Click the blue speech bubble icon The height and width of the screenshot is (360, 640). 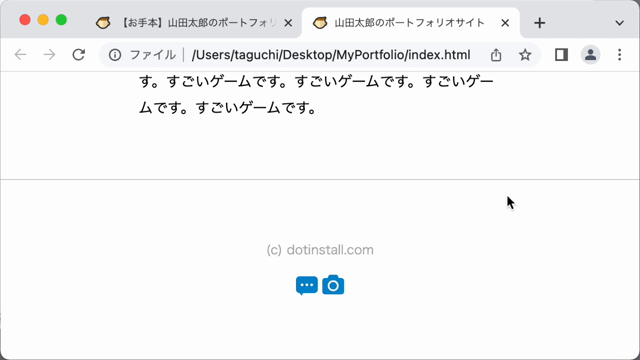tap(307, 285)
